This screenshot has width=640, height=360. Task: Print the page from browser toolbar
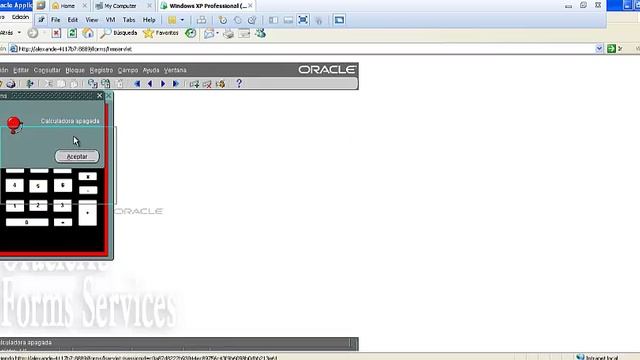[229, 33]
